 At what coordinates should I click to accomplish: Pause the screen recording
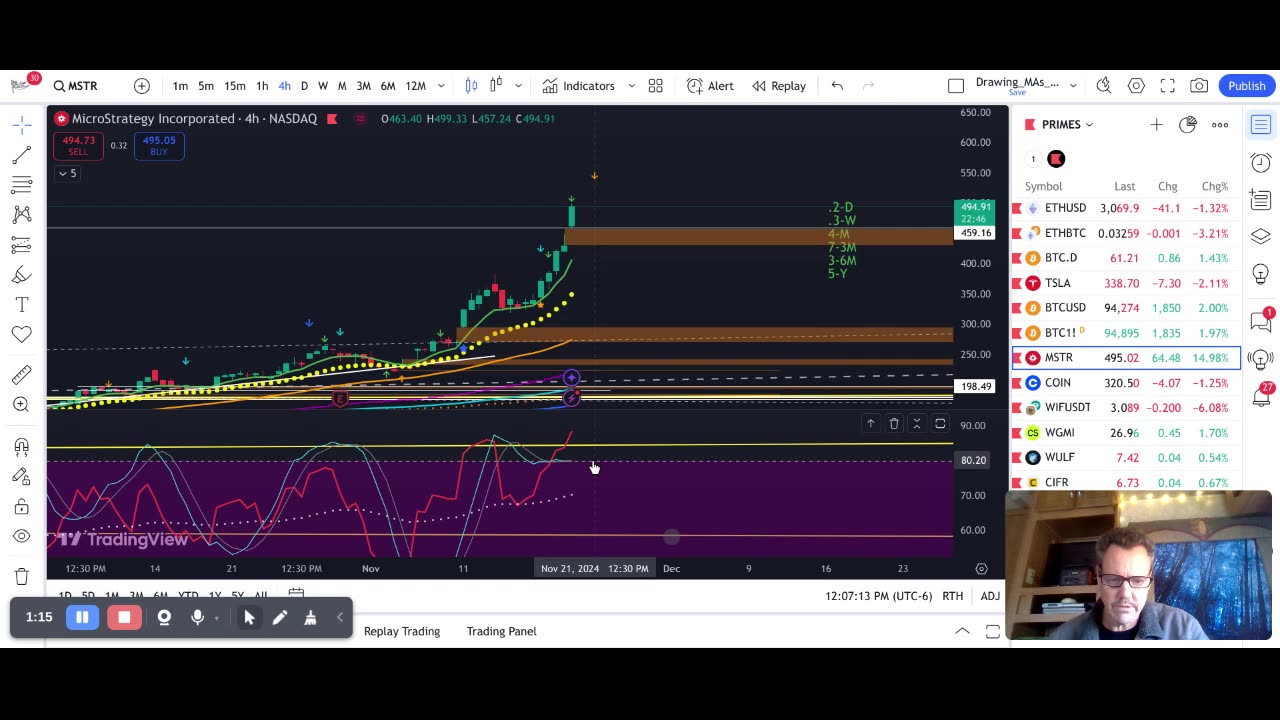tap(82, 617)
